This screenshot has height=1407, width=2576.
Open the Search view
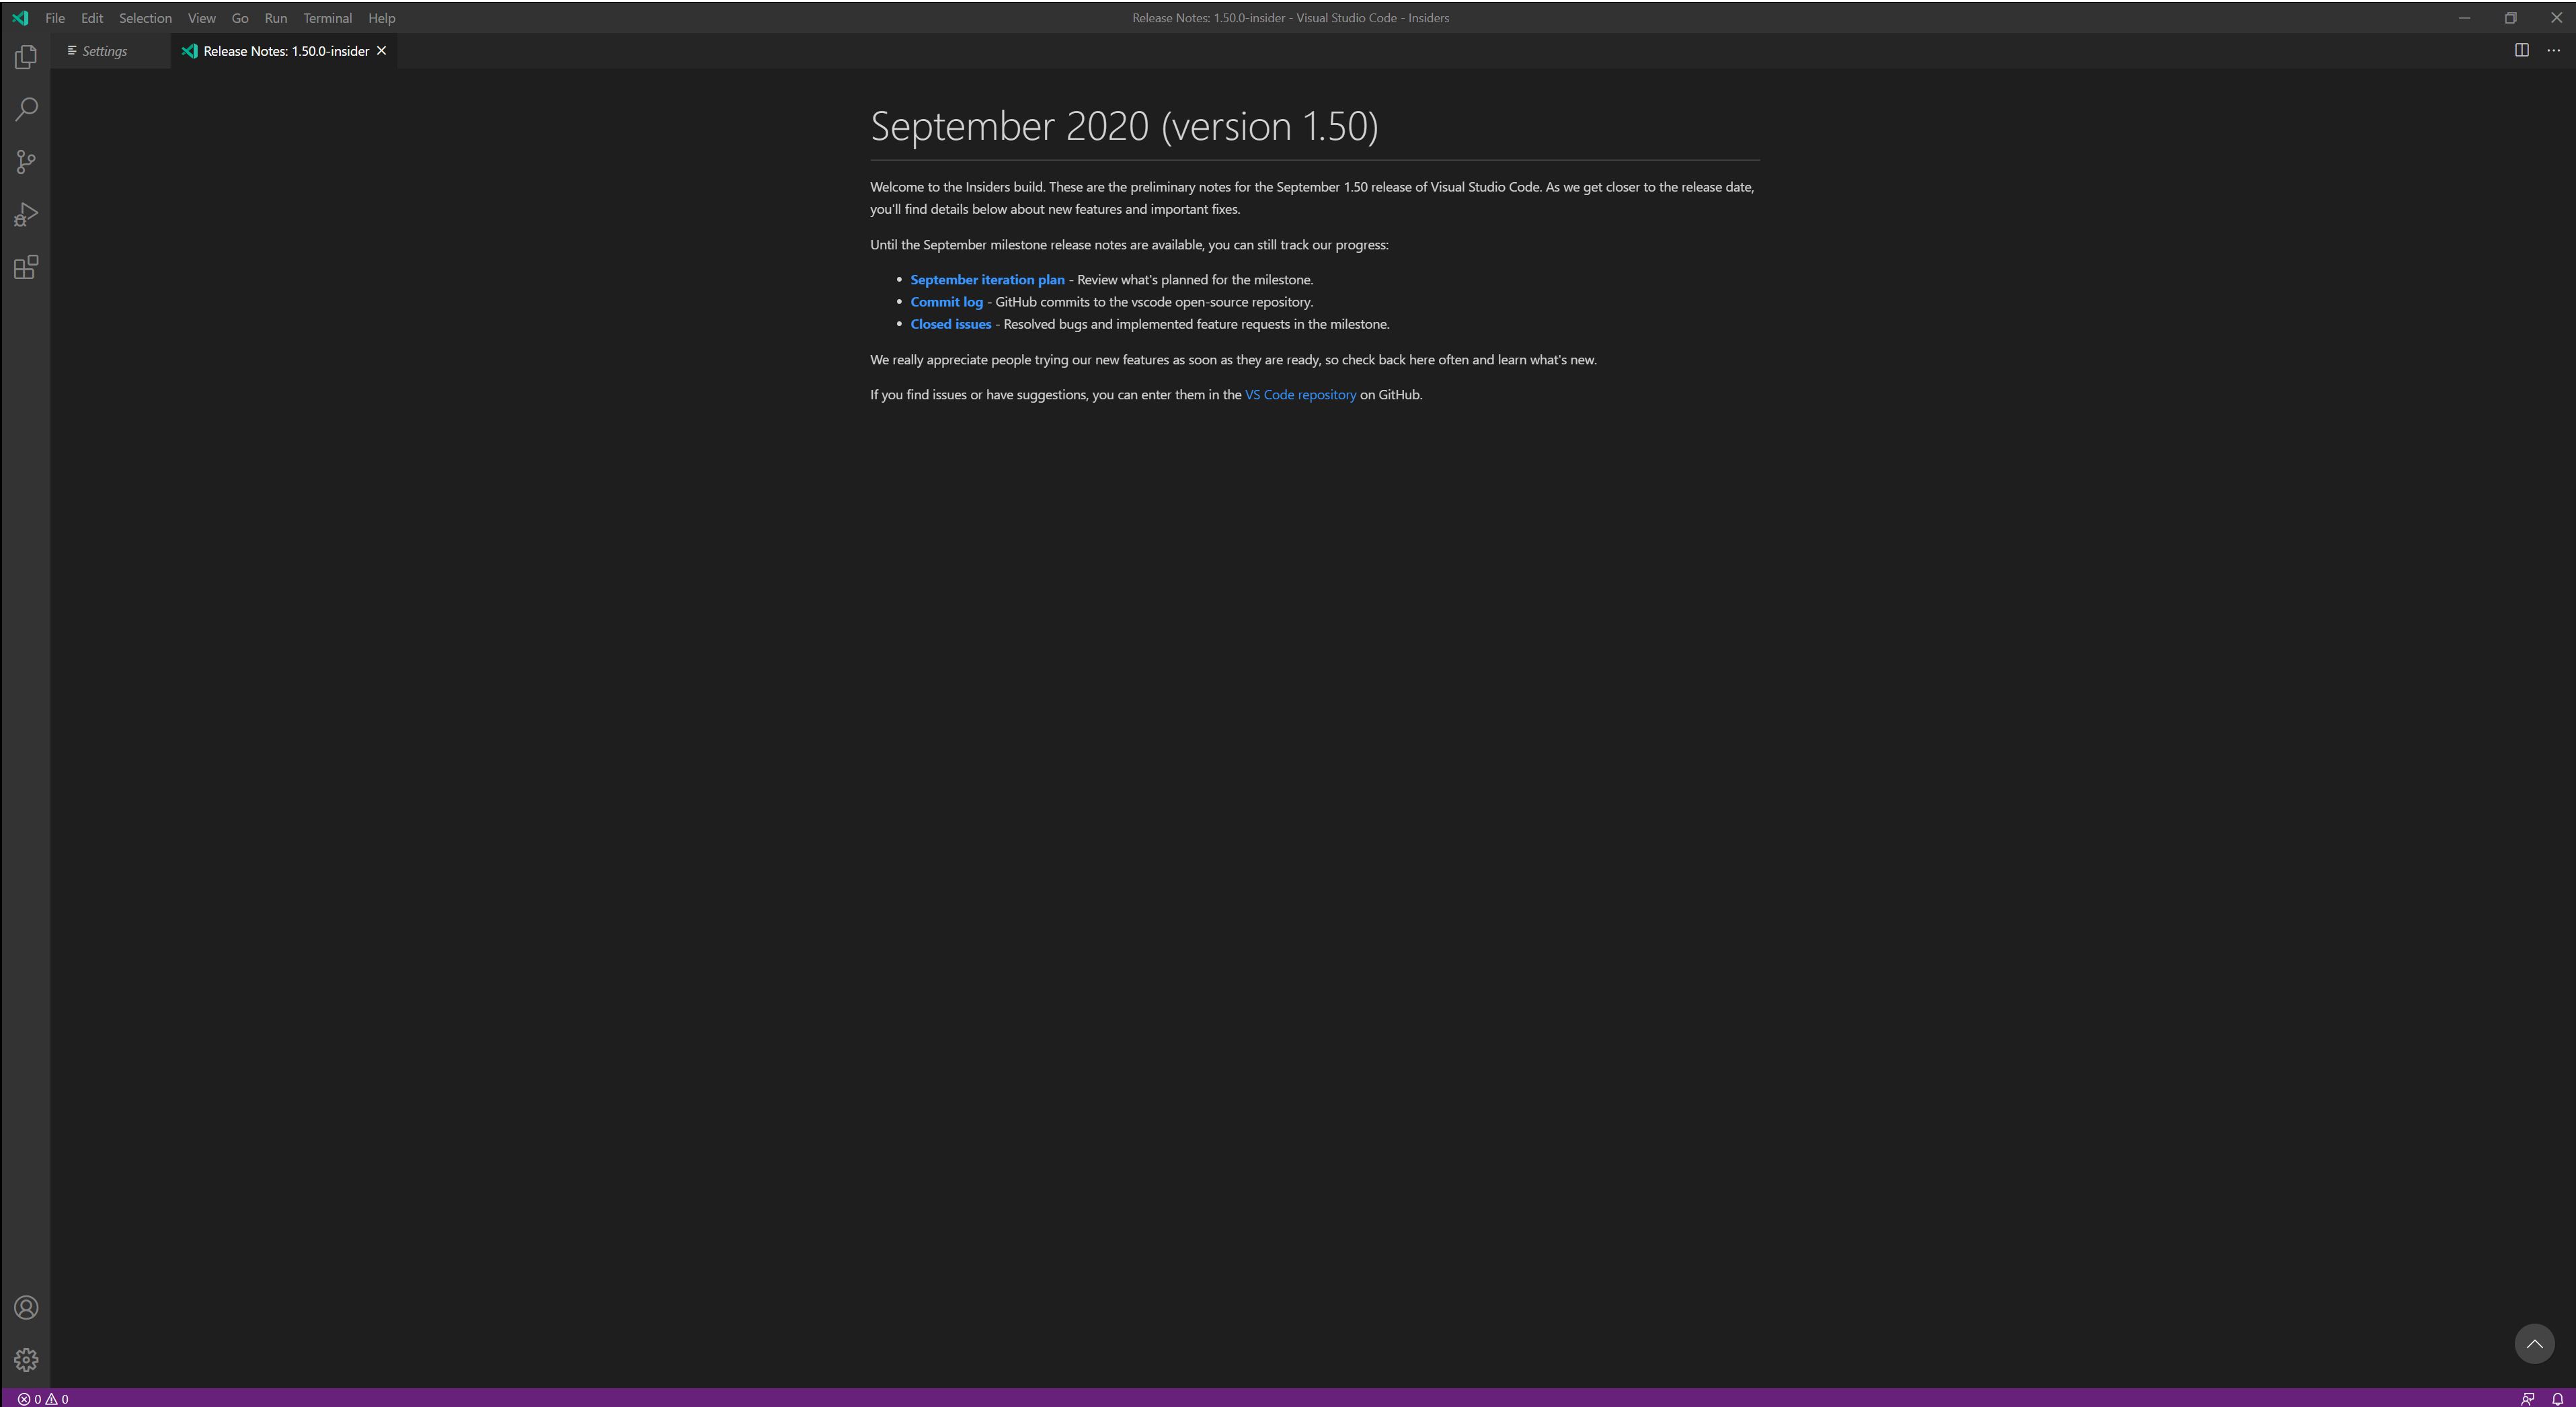[25, 109]
